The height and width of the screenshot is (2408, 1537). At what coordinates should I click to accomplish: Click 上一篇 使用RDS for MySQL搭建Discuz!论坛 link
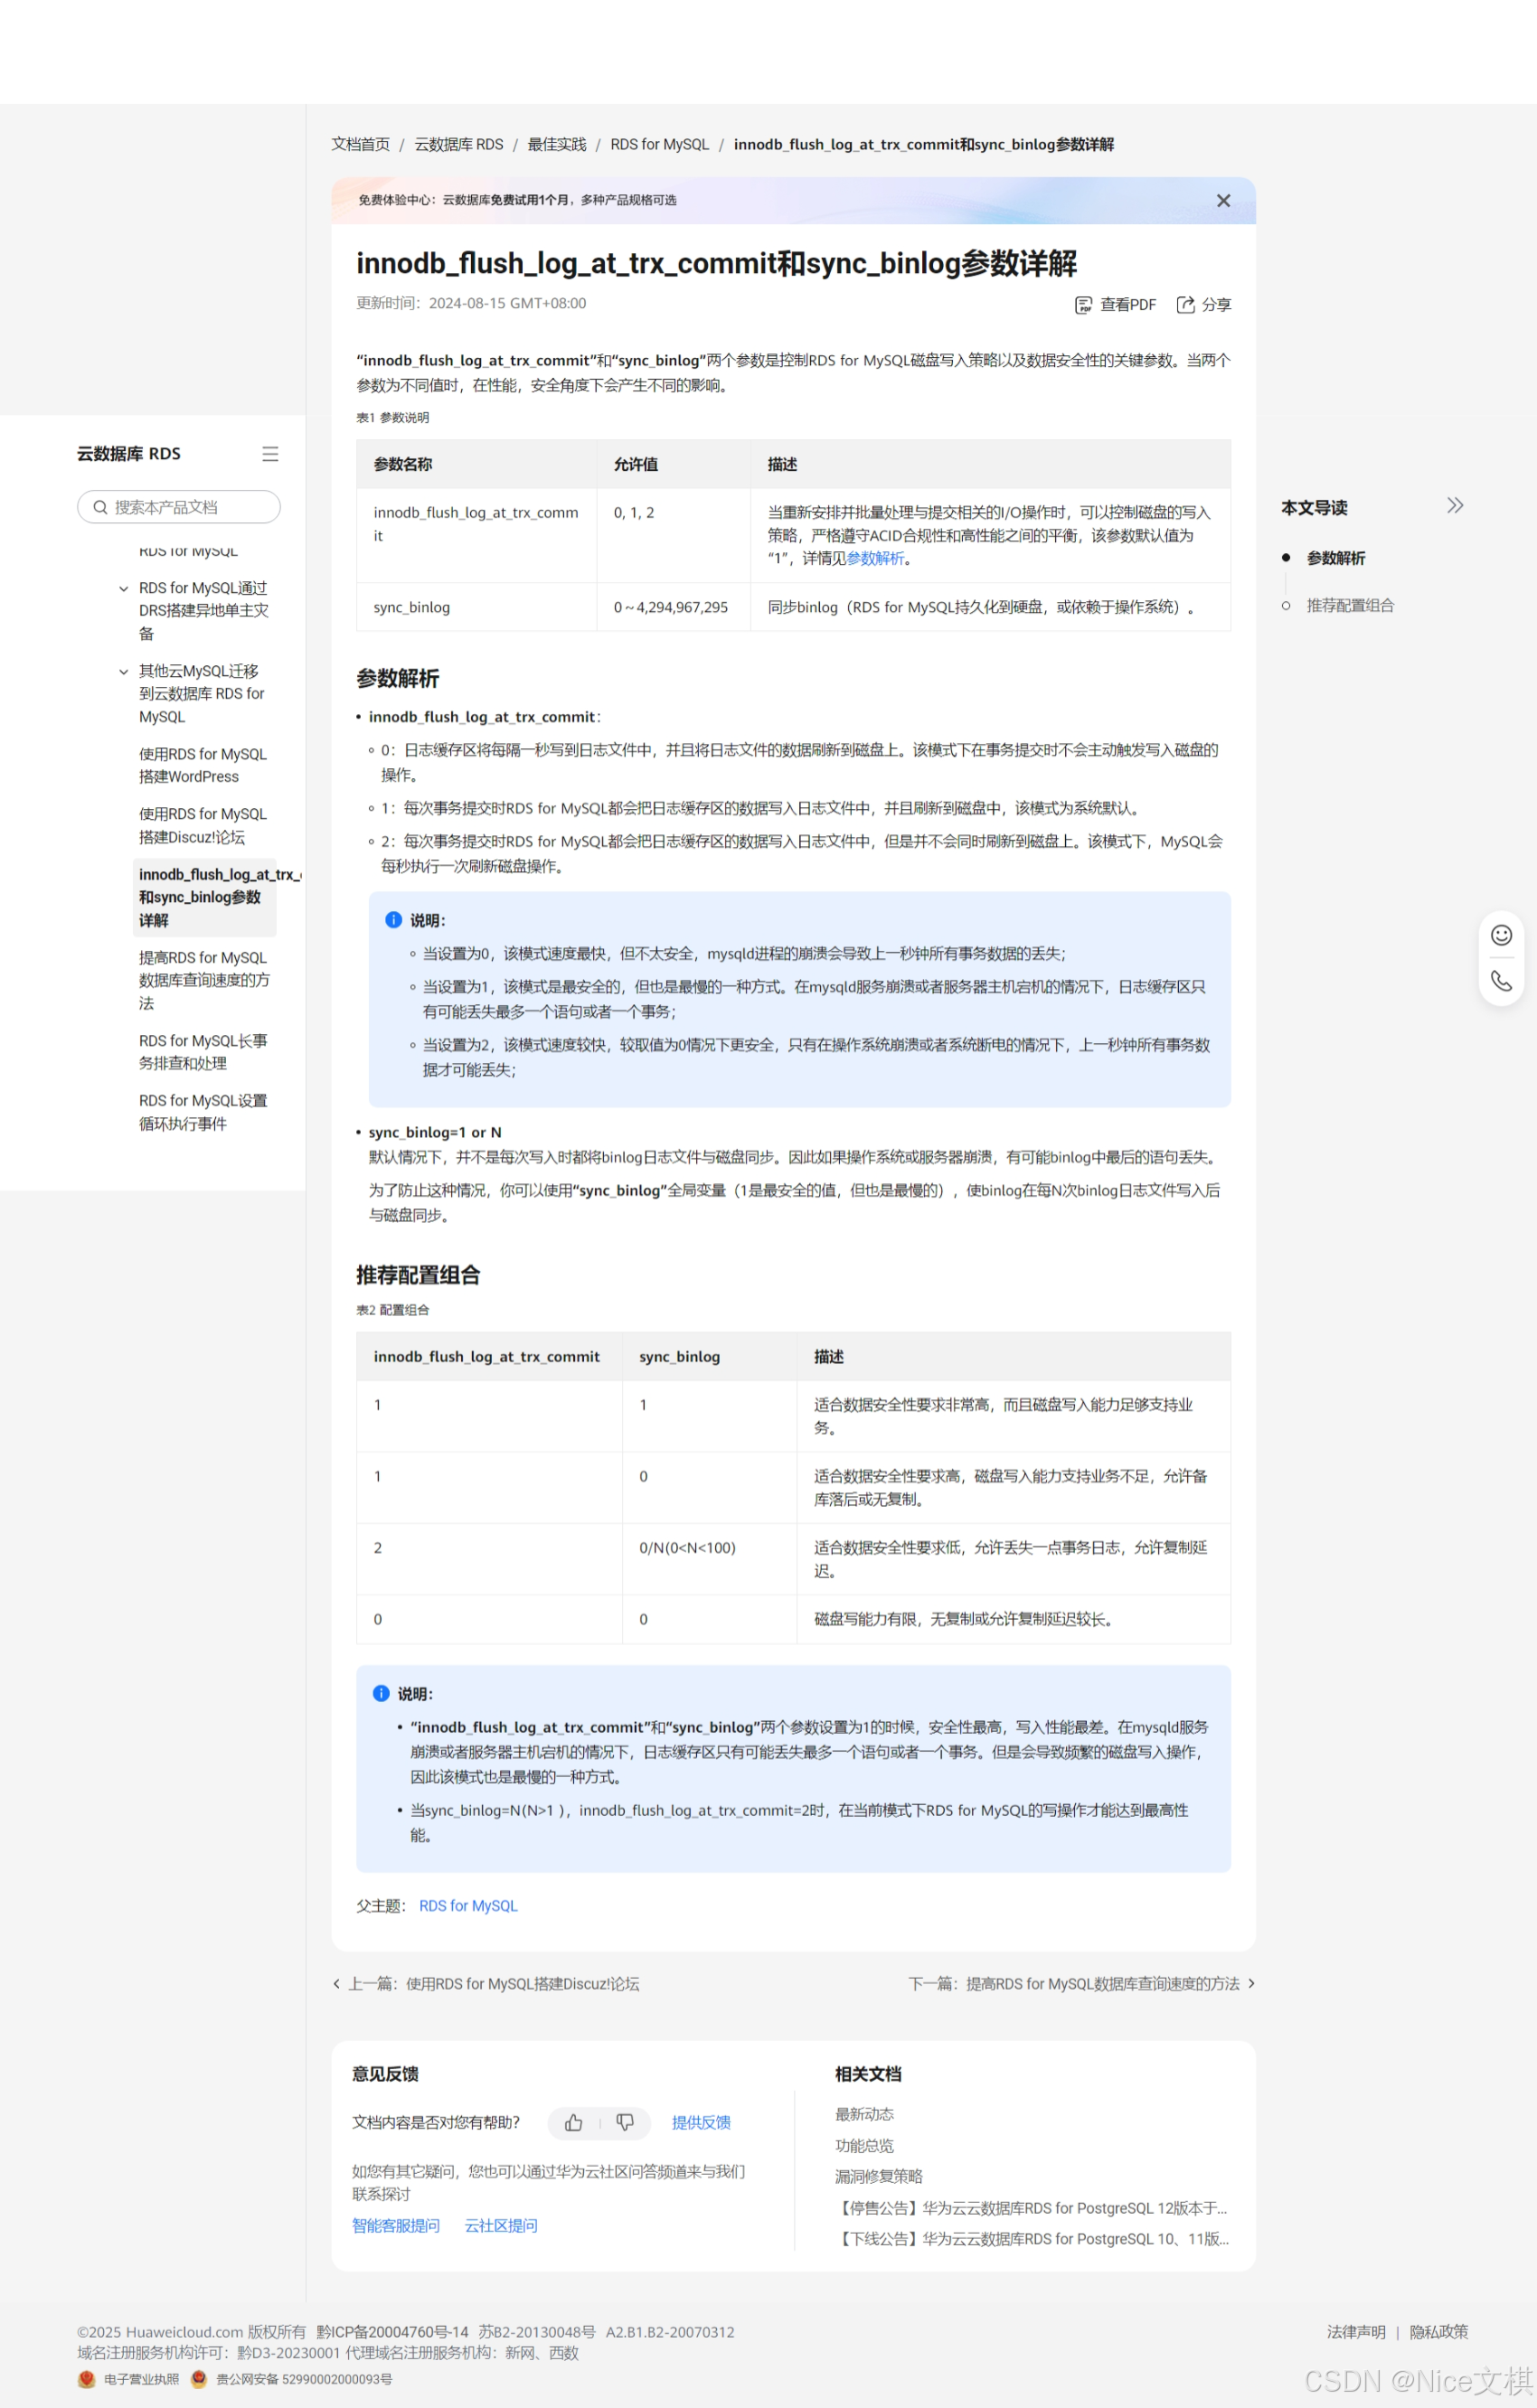click(x=494, y=1985)
